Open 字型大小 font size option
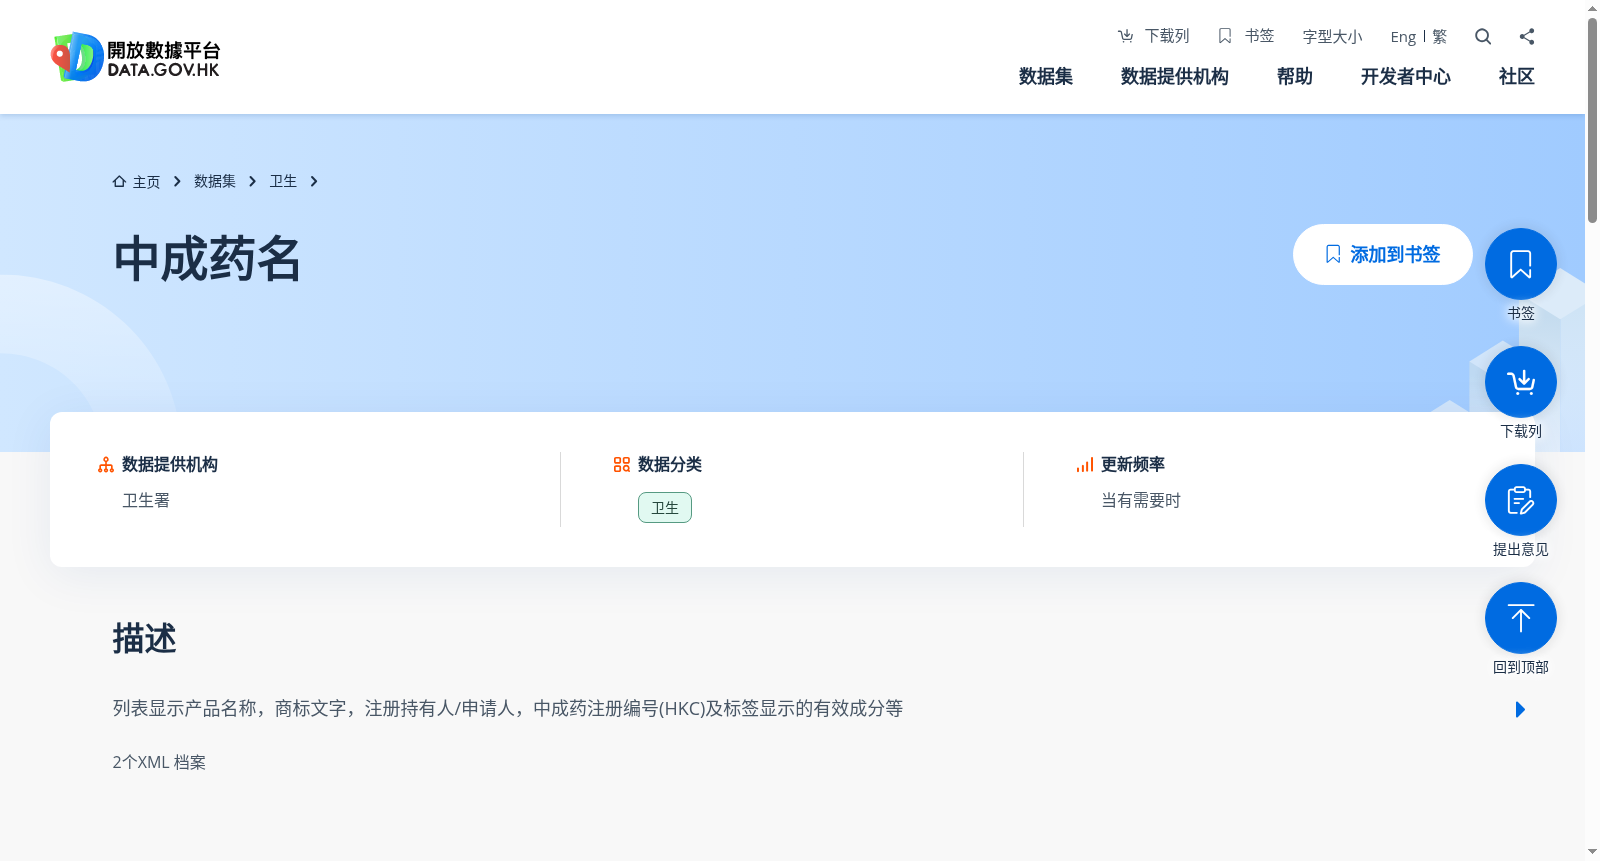 tap(1333, 37)
